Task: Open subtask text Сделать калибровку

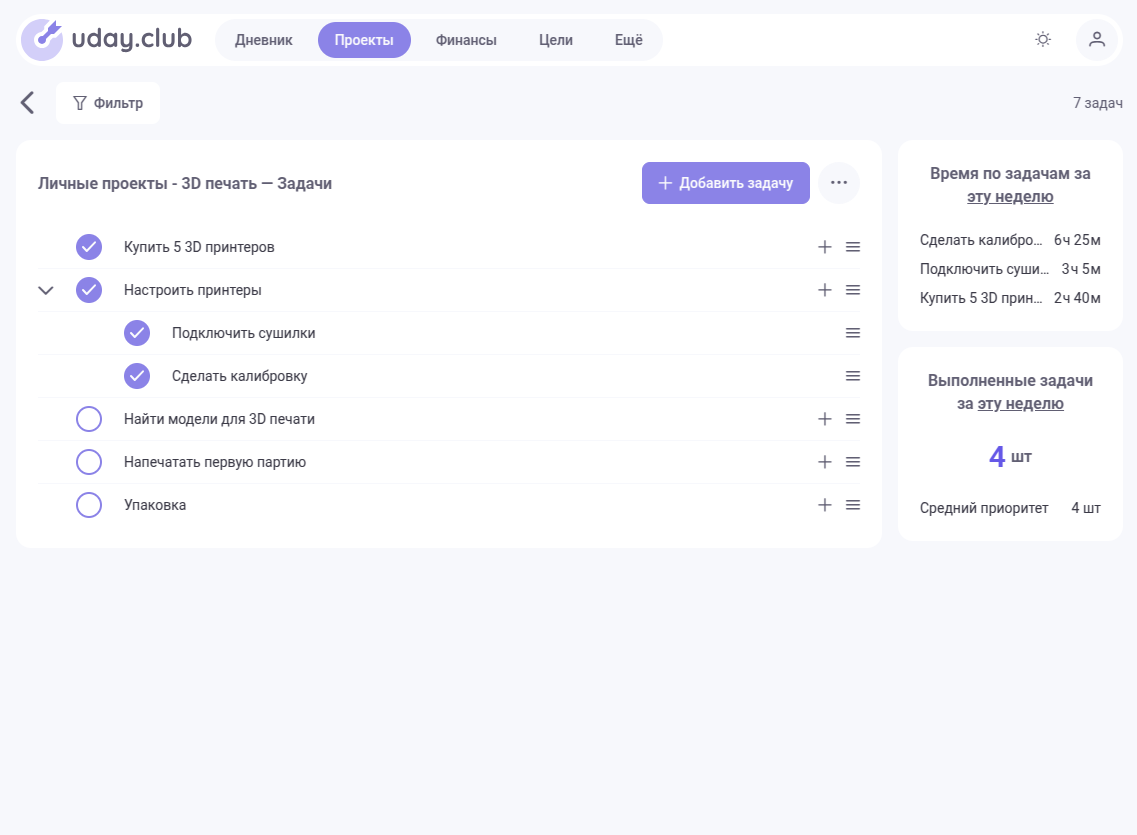Action: 239,375
